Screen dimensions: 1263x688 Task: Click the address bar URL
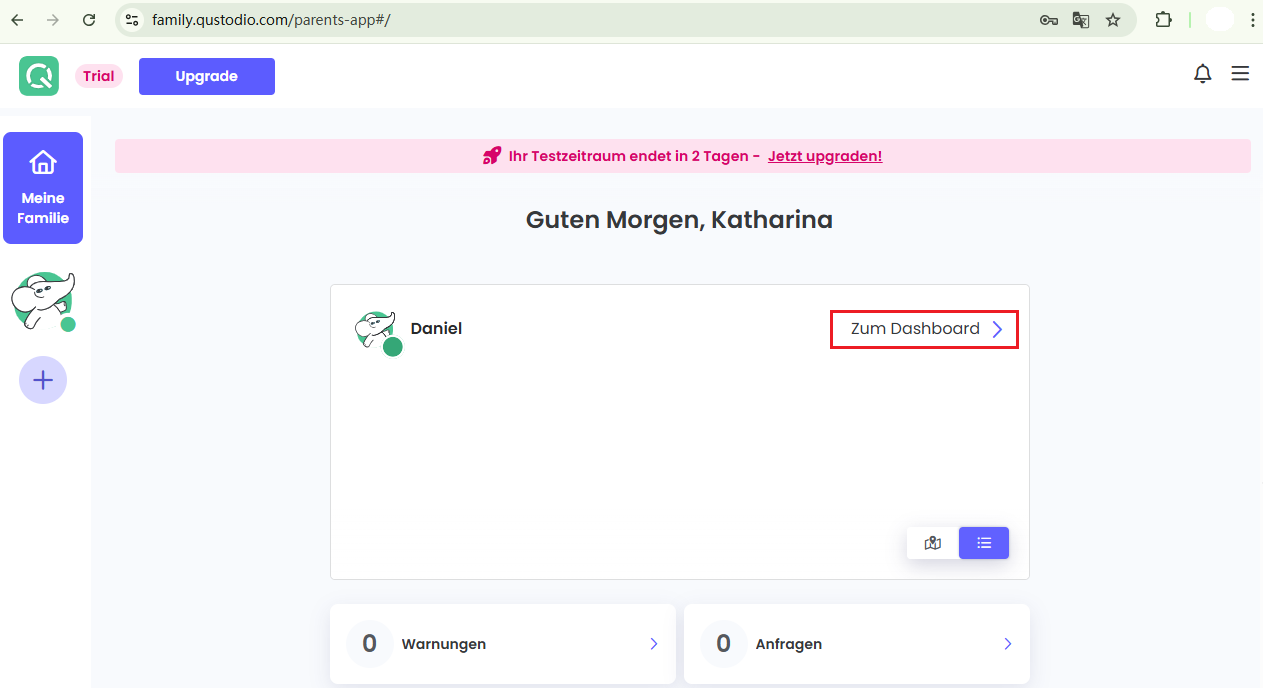[271, 20]
